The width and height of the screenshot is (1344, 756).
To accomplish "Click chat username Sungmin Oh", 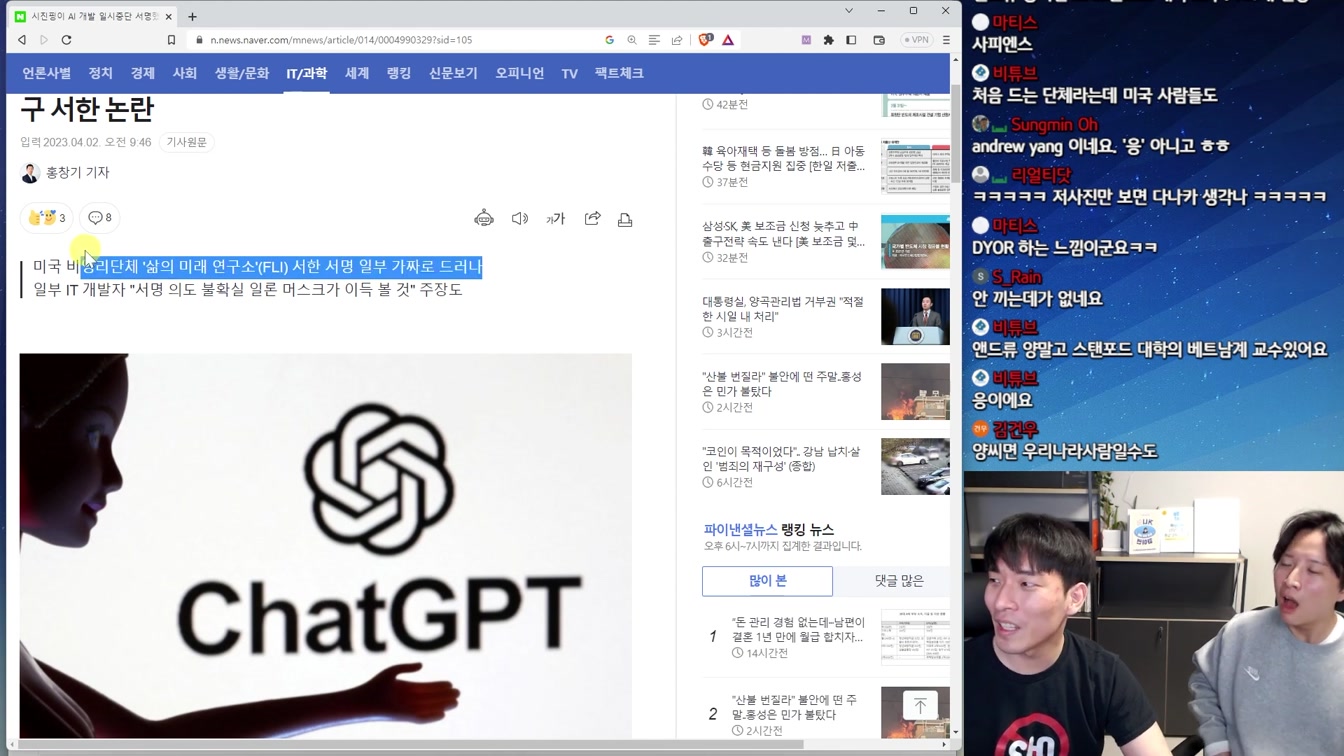I will (x=1054, y=125).
